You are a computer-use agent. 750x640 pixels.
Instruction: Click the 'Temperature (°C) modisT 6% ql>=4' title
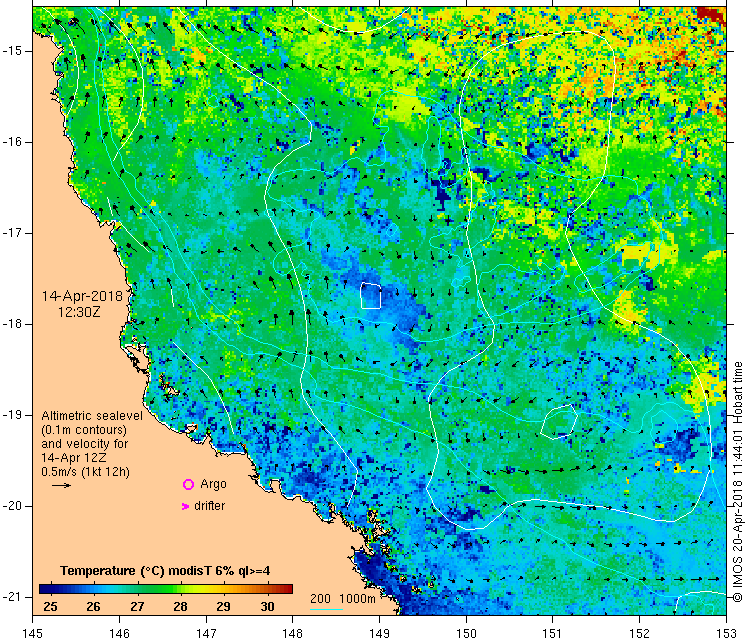pyautogui.click(x=165, y=571)
